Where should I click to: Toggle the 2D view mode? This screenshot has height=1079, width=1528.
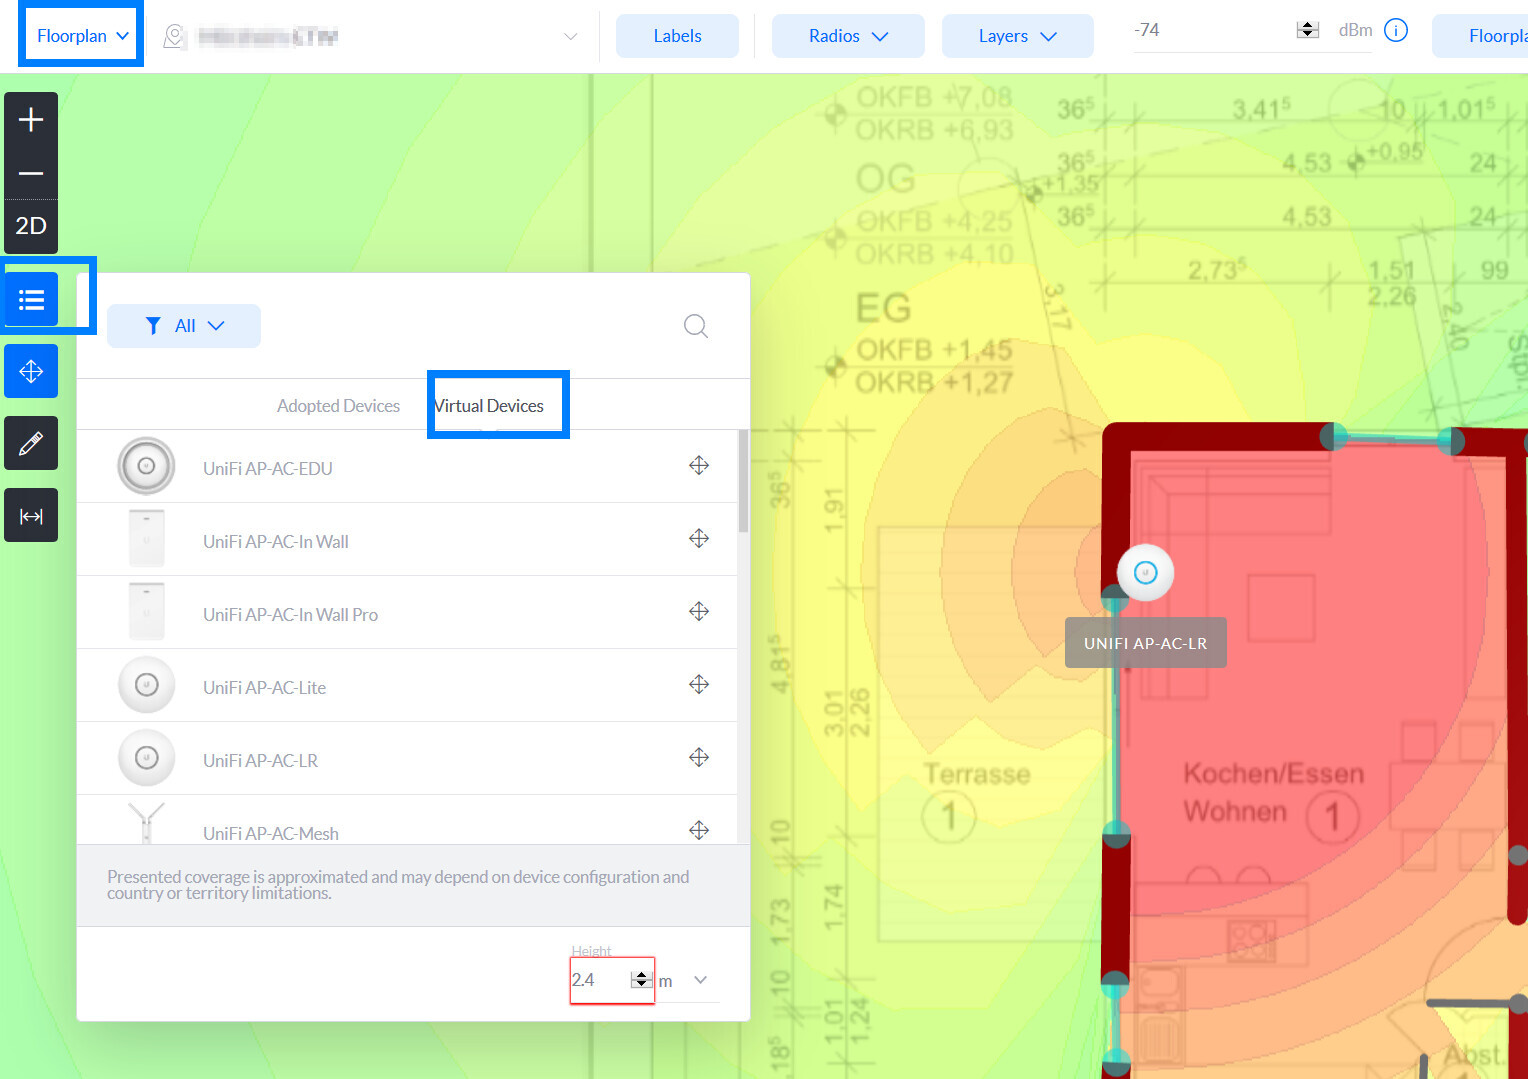click(31, 226)
